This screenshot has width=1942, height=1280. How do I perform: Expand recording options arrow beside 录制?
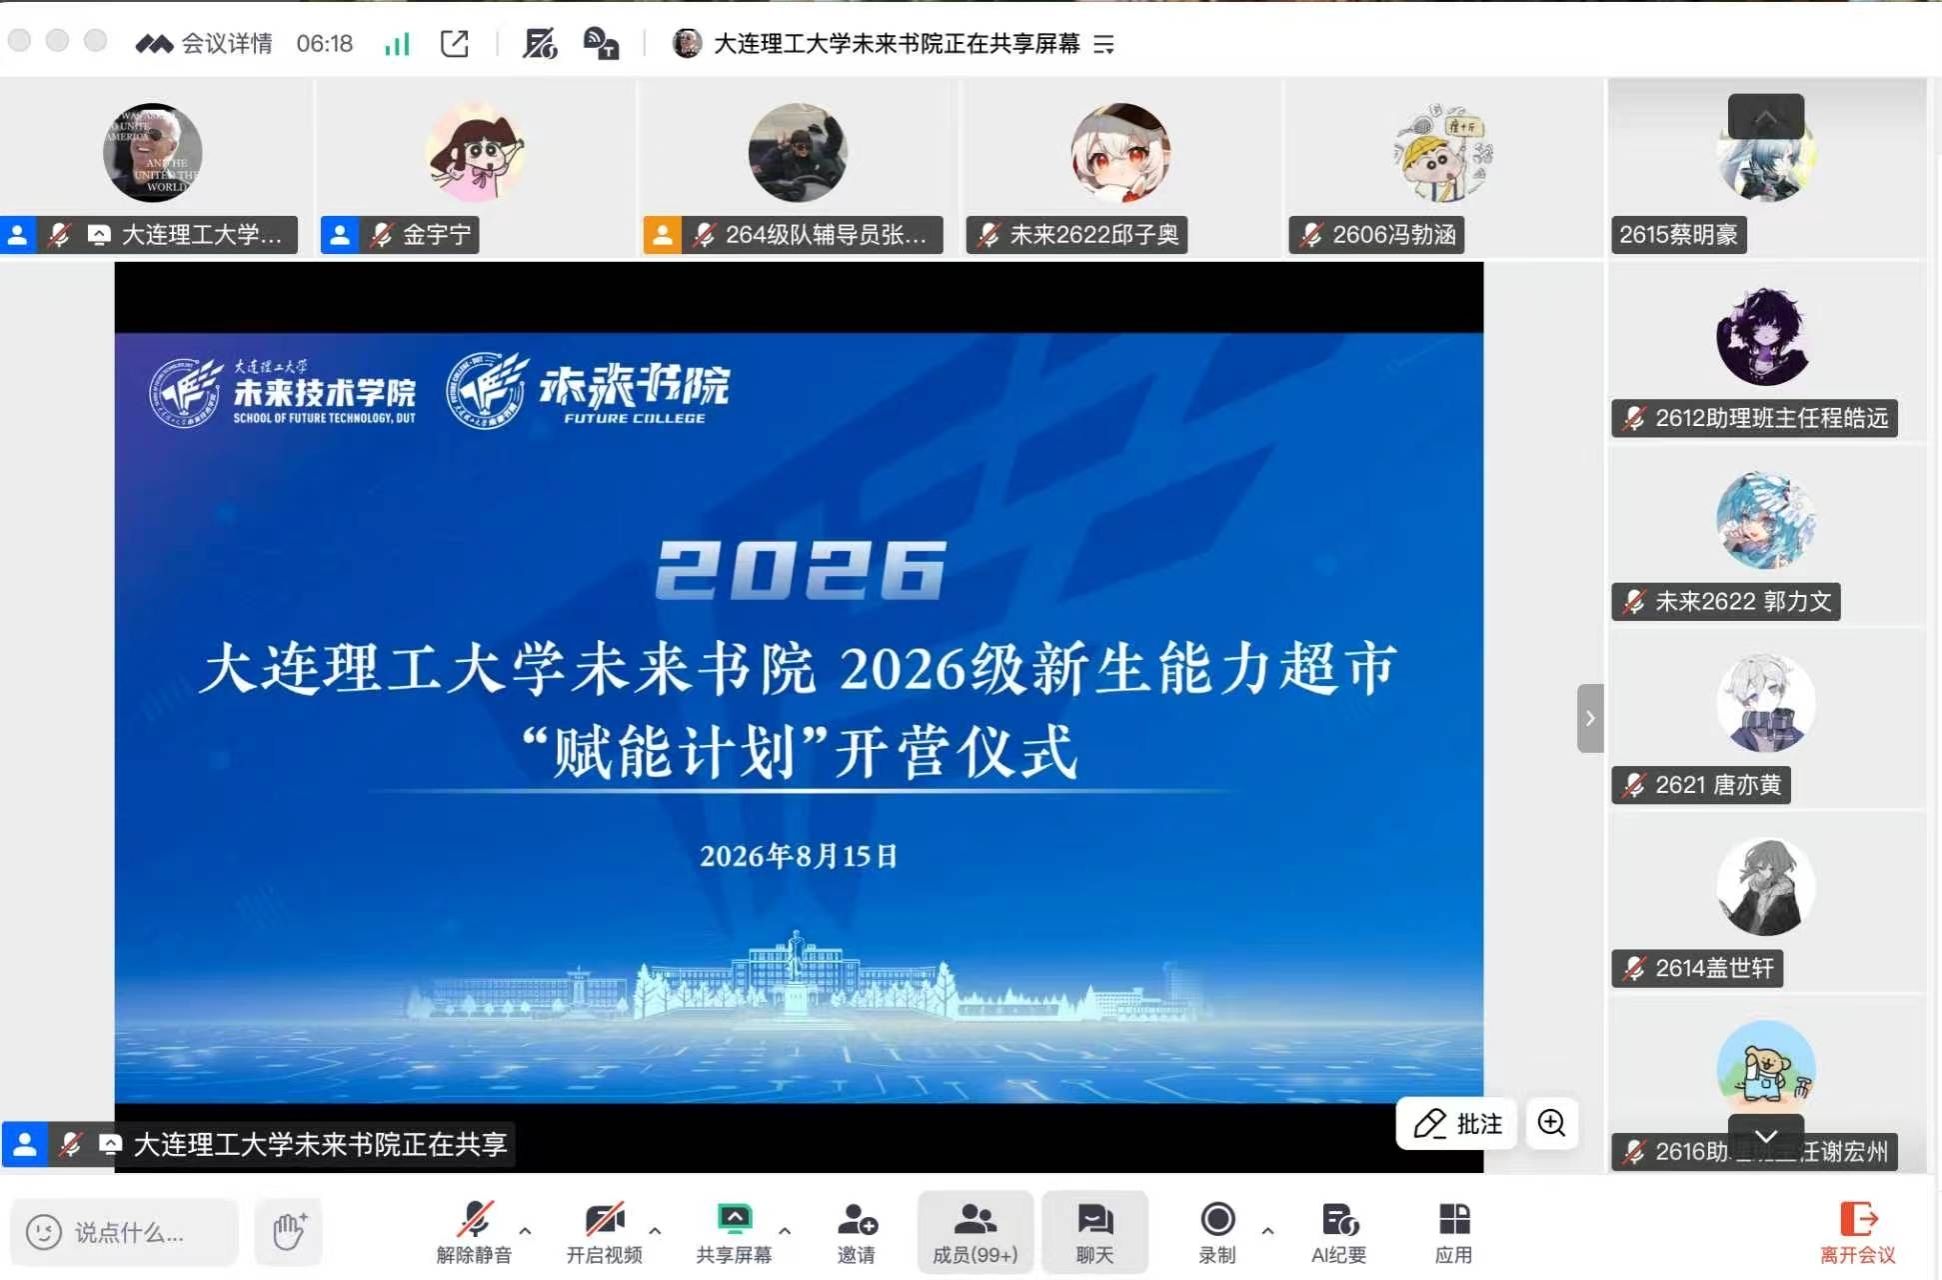click(1268, 1230)
